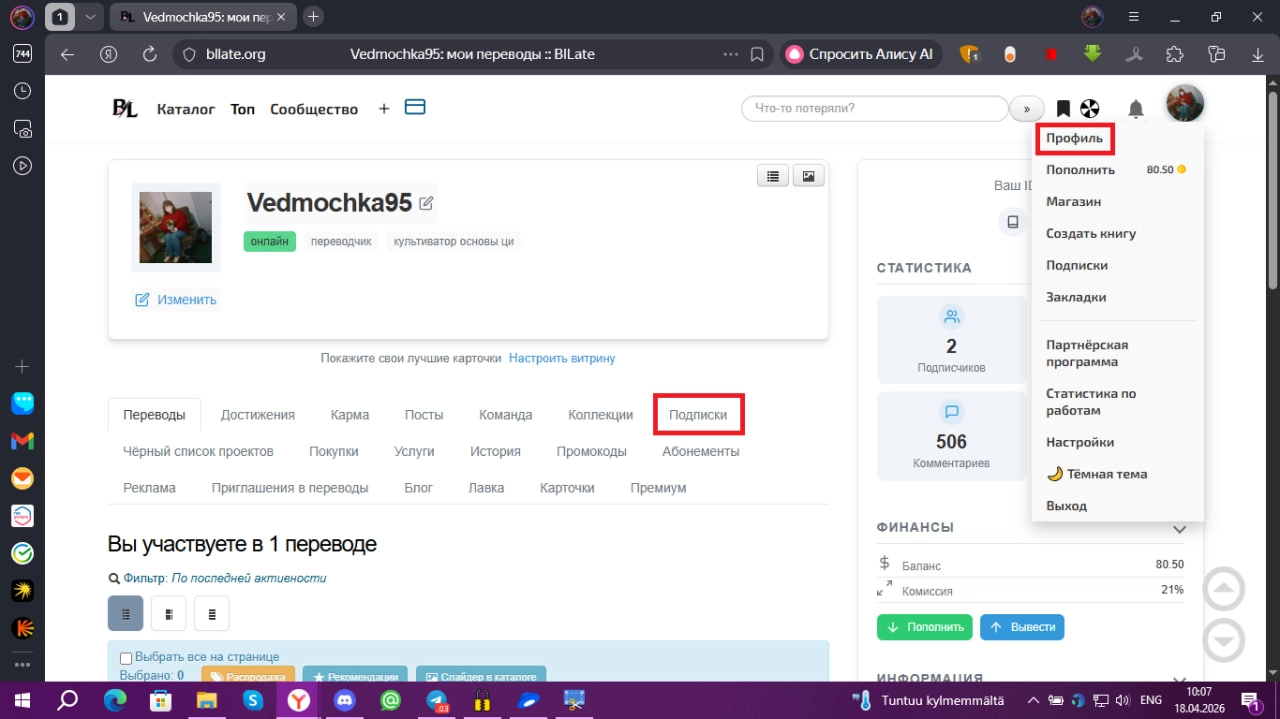Collapse the Финансы section chevron
The height and width of the screenshot is (719, 1280).
[1179, 528]
